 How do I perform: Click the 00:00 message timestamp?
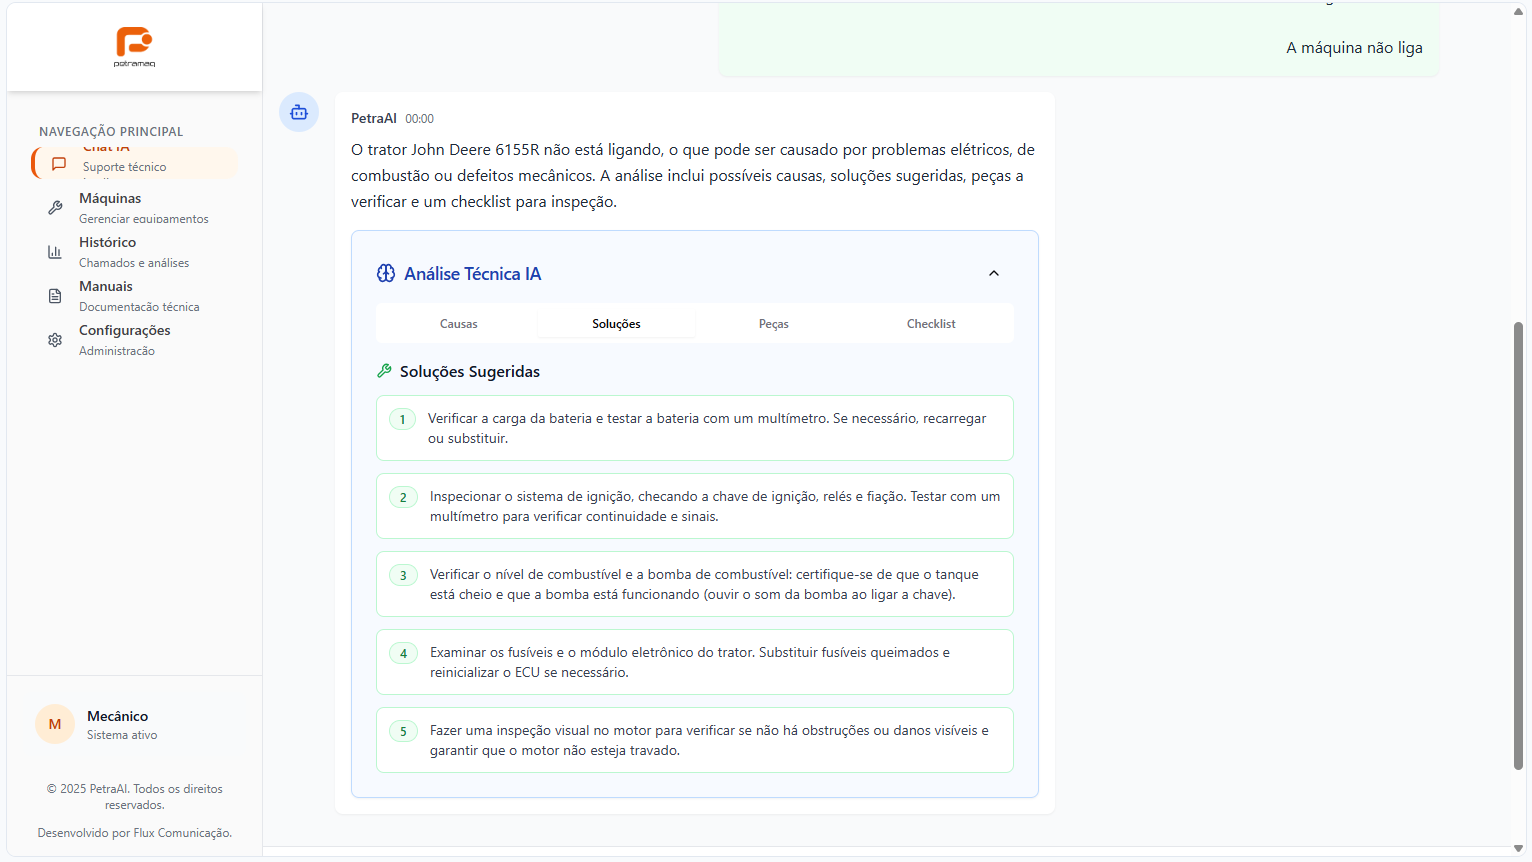[x=419, y=119]
